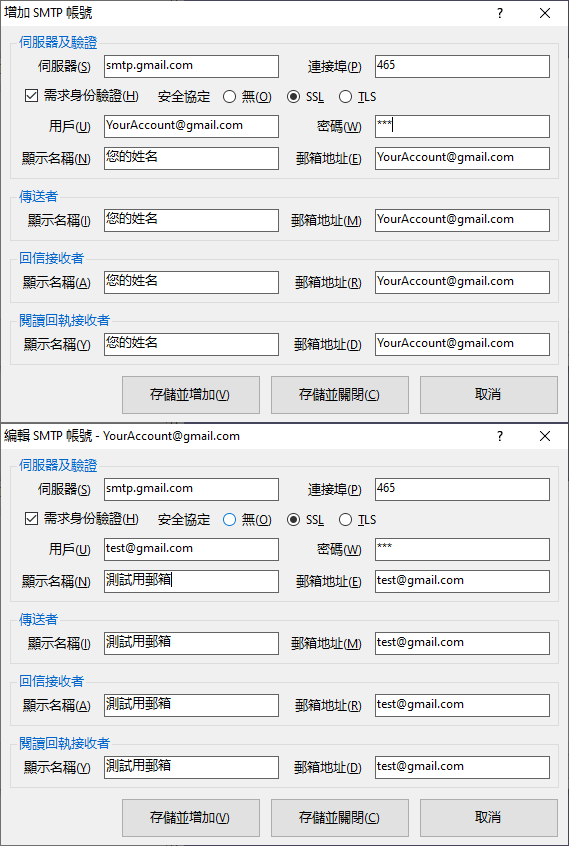Toggle 需求身份驗證 checkbox in Edit SMTP dialog
569x846 pixels.
tap(32, 519)
